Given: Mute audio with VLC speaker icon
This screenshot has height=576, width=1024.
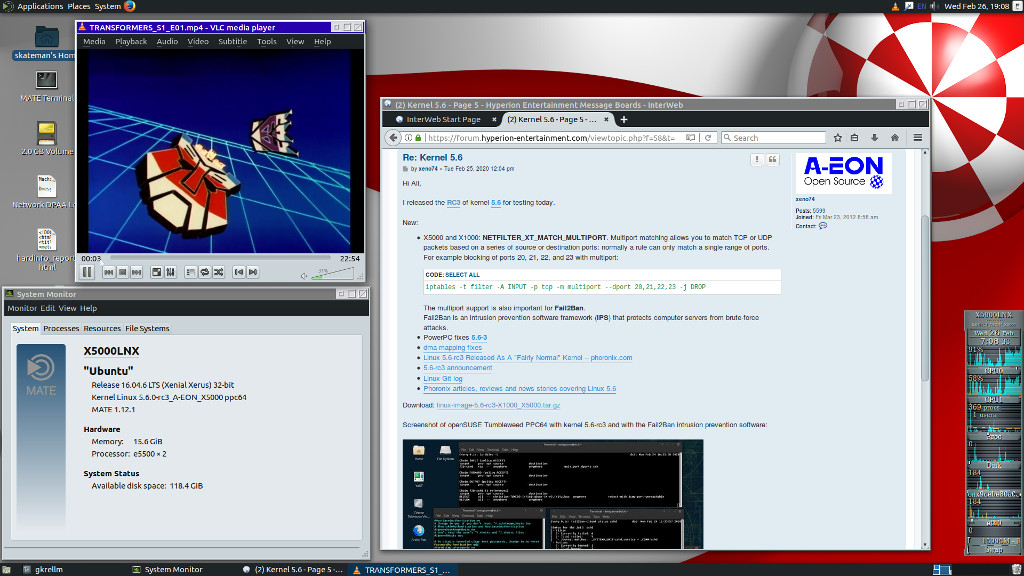Looking at the screenshot, I should click(x=304, y=276).
